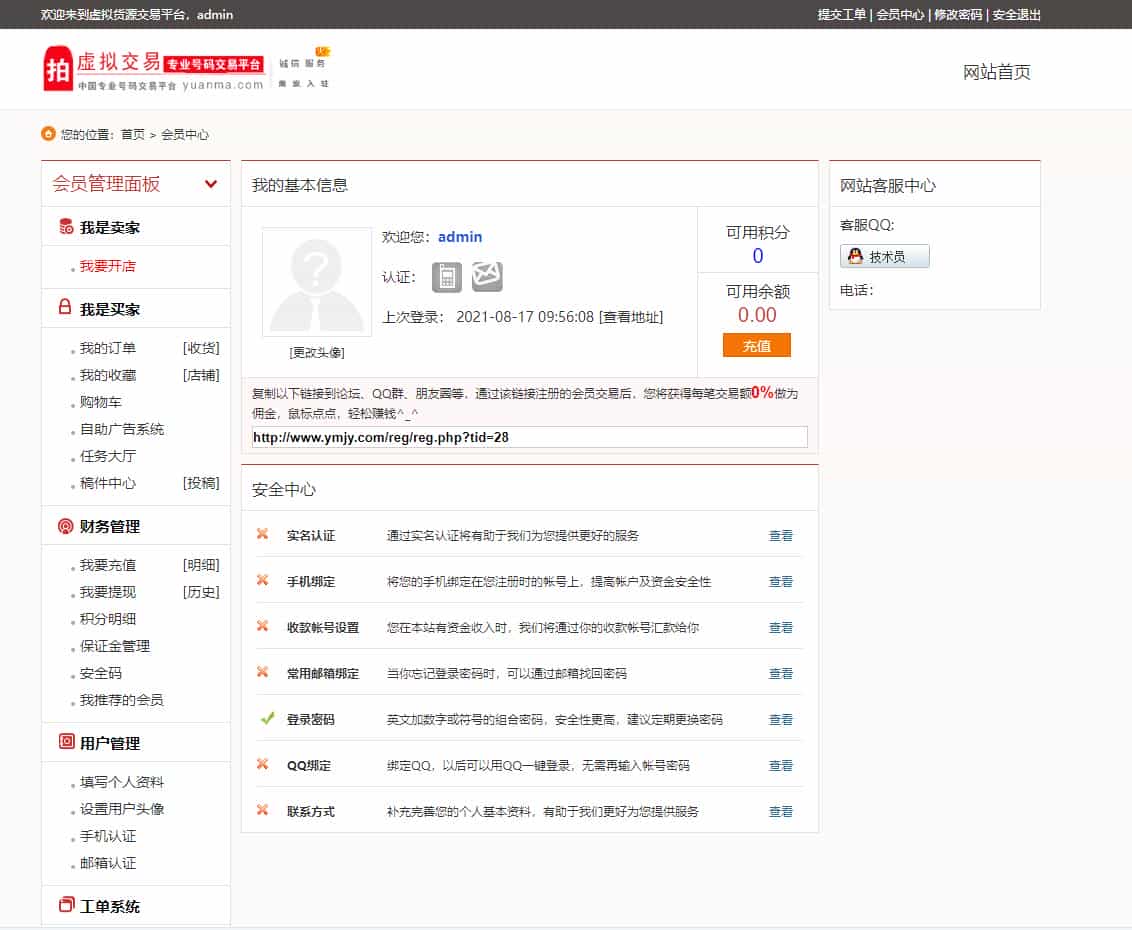Image resolution: width=1132 pixels, height=930 pixels.
Task: Click the red X beside 联系方式
Action: [263, 809]
